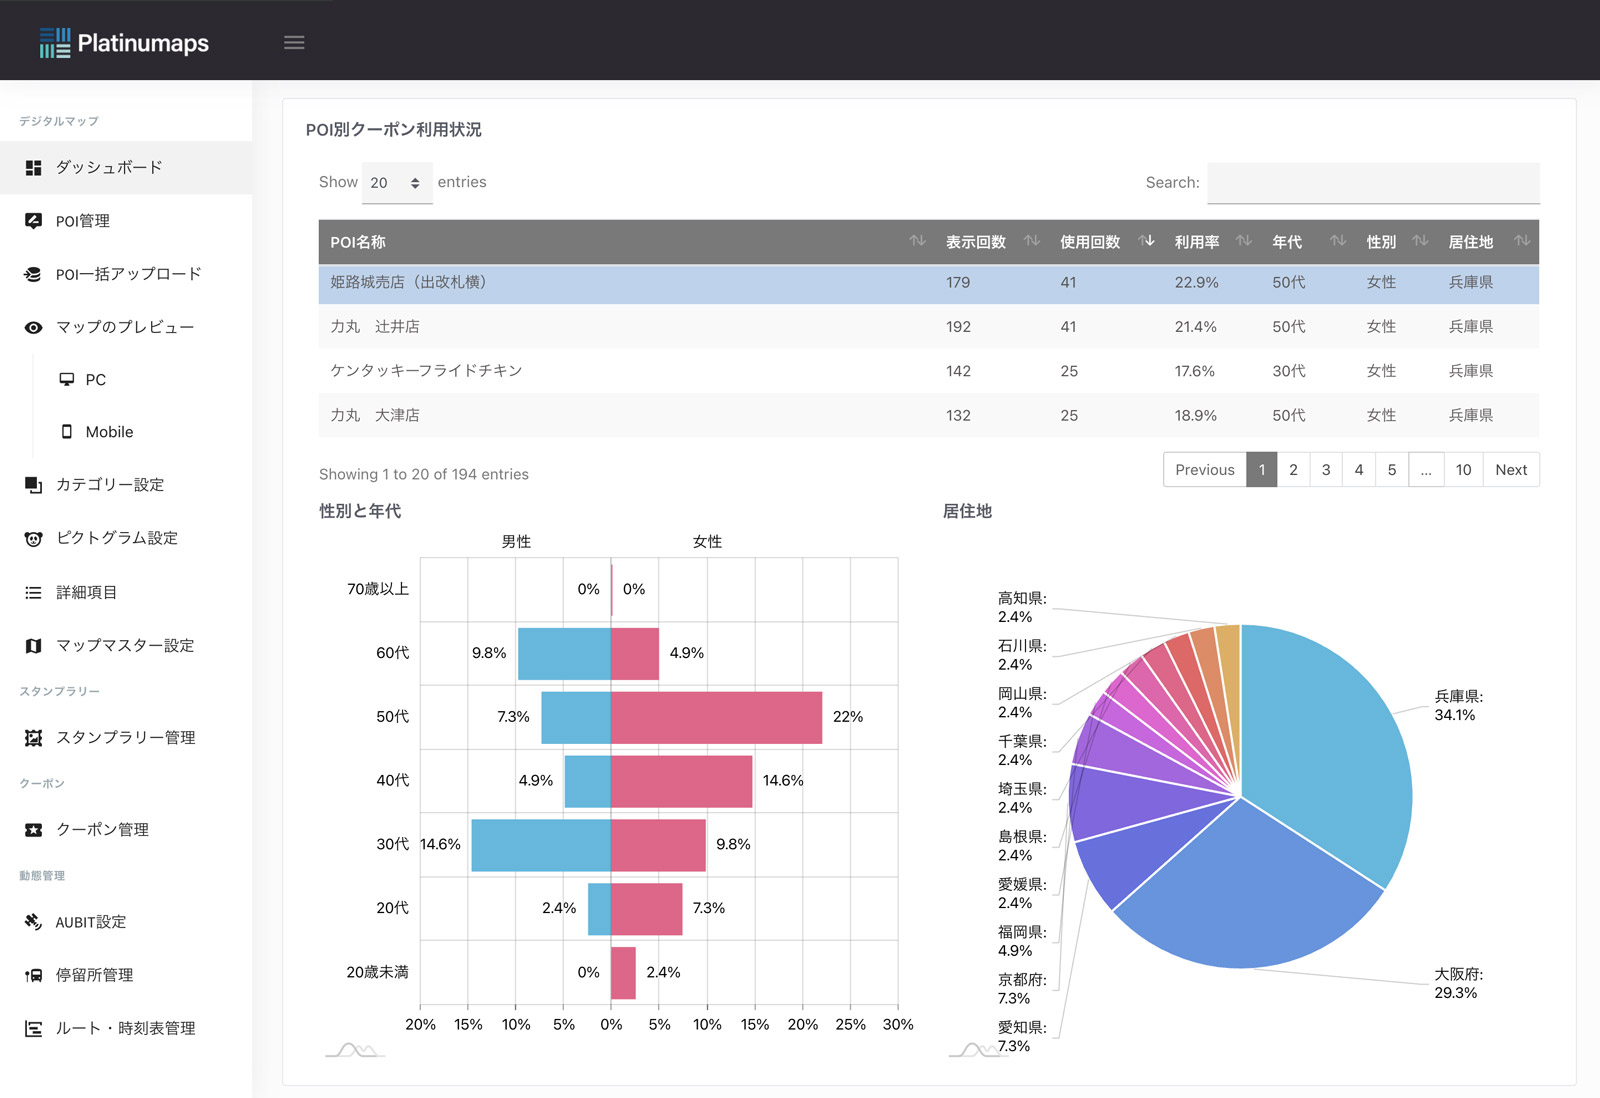Click the マップのプレビュー eye icon
Screen dimensions: 1600x1098
[31, 326]
